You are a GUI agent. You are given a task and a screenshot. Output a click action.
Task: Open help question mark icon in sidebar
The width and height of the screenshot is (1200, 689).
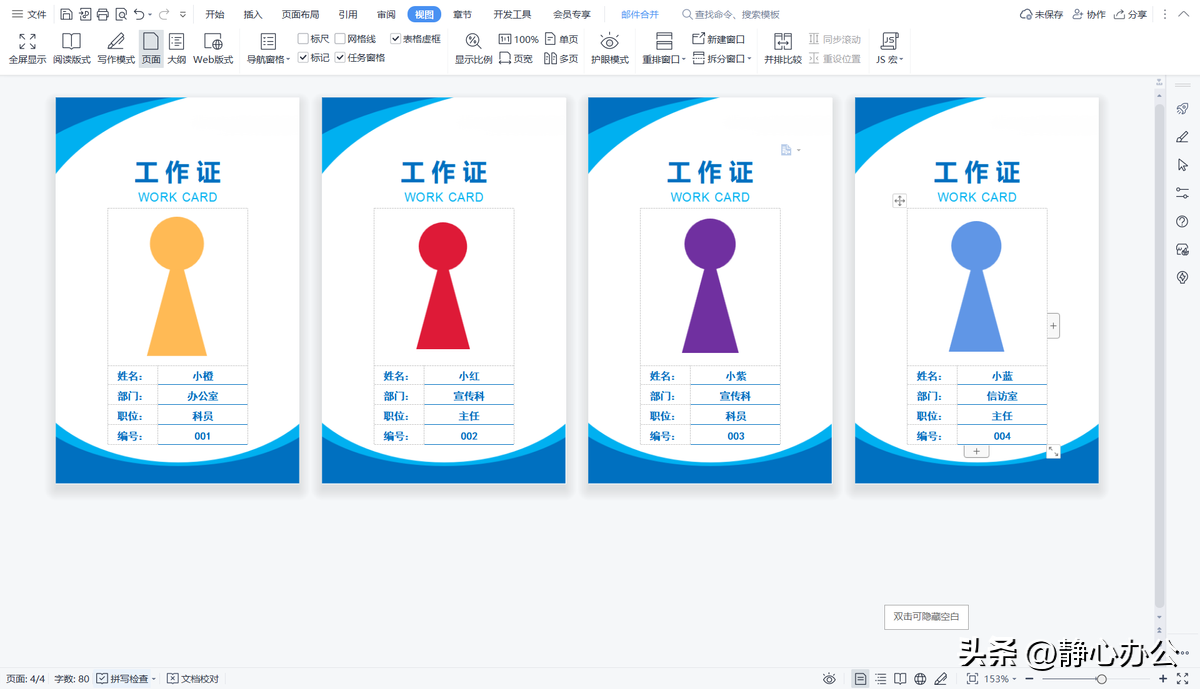tap(1182, 221)
